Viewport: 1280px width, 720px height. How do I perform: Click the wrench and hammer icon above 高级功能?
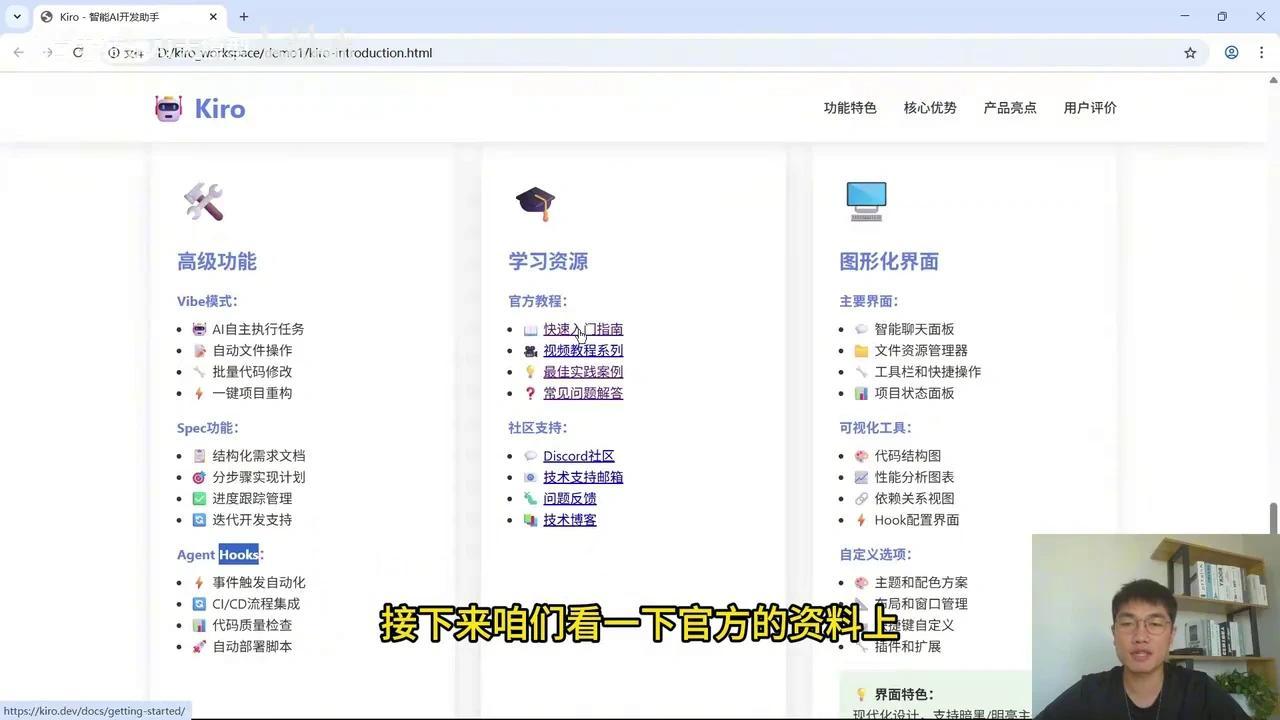(x=203, y=202)
